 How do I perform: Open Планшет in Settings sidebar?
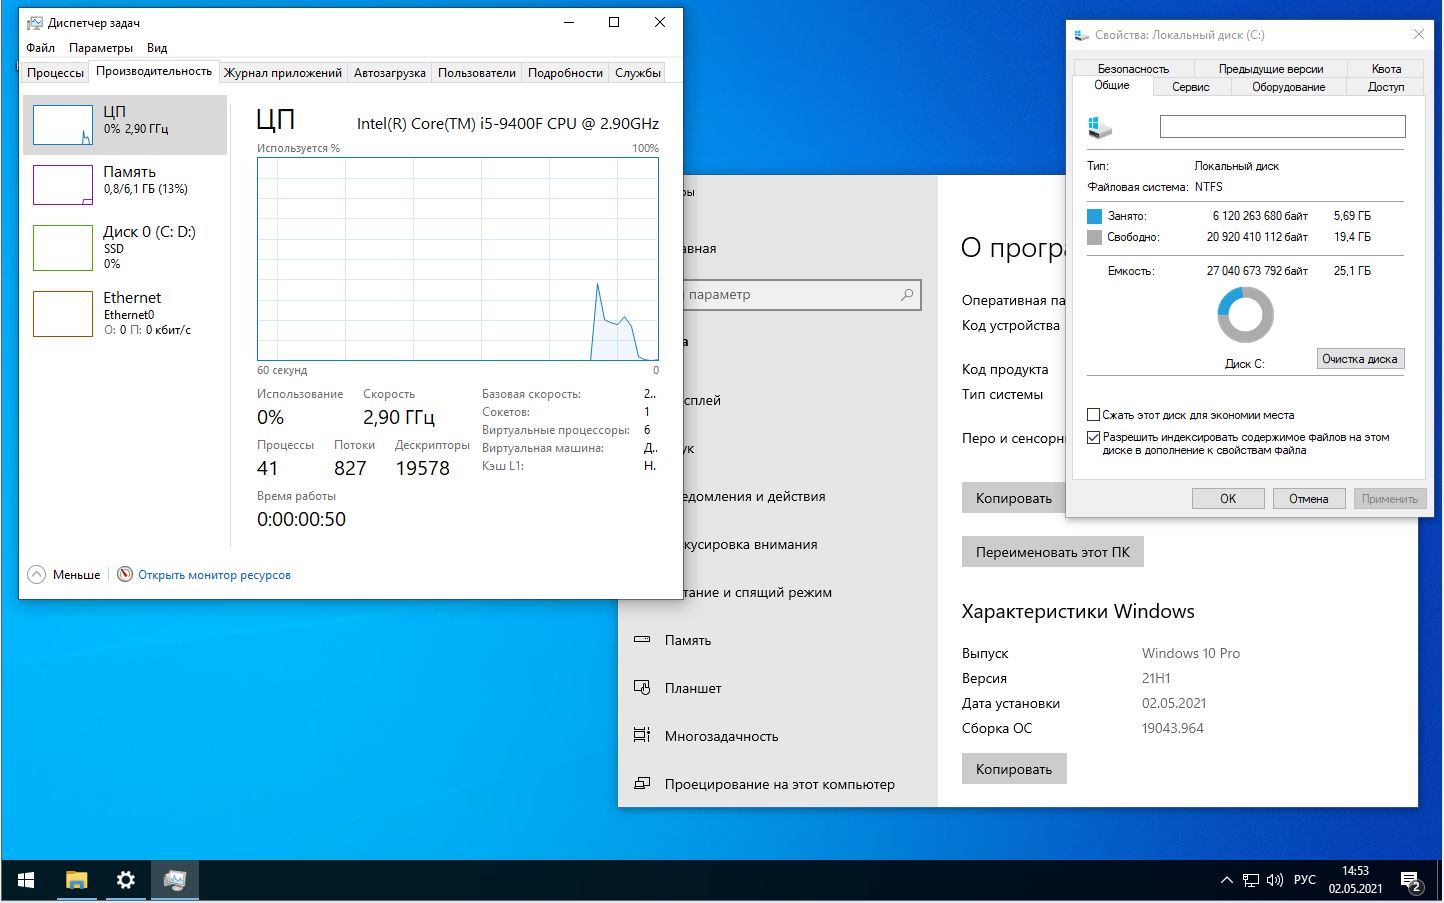(x=693, y=688)
